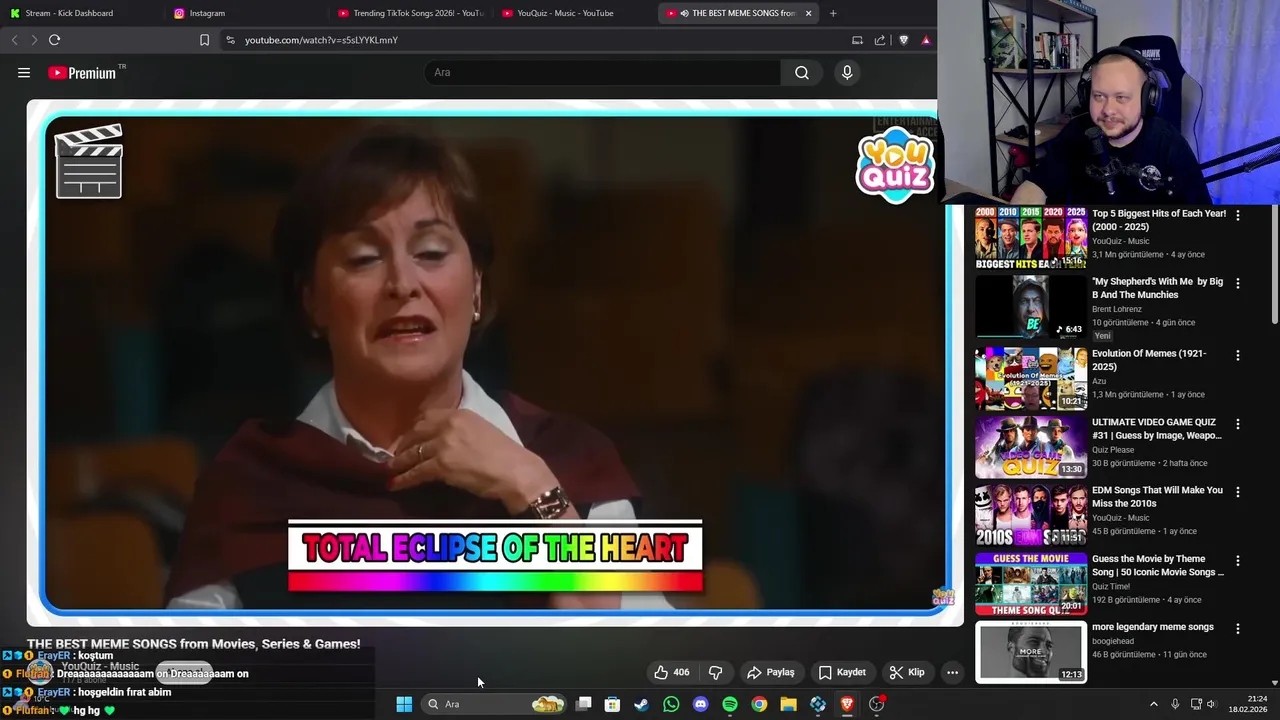Open EDM Songs 2010s video thumbnail

pos(1031,515)
